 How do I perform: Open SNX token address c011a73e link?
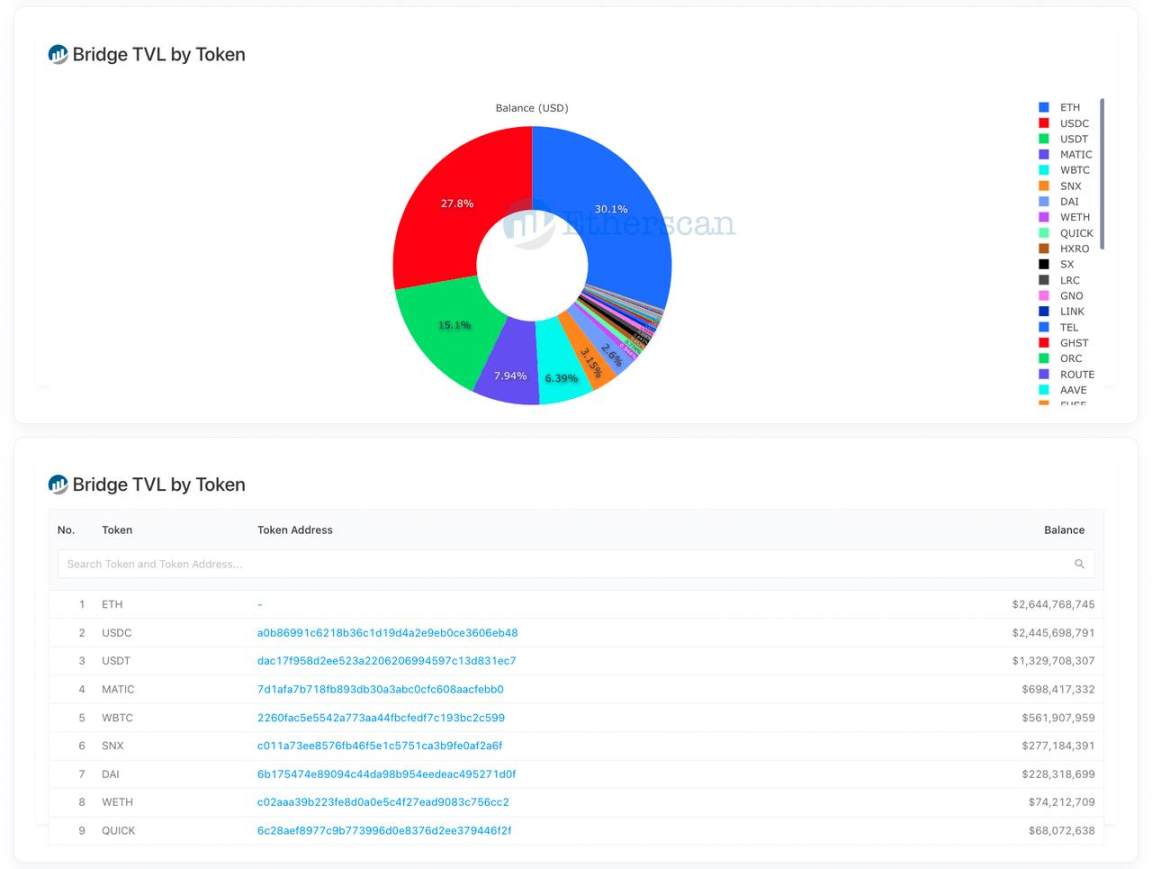tap(379, 745)
